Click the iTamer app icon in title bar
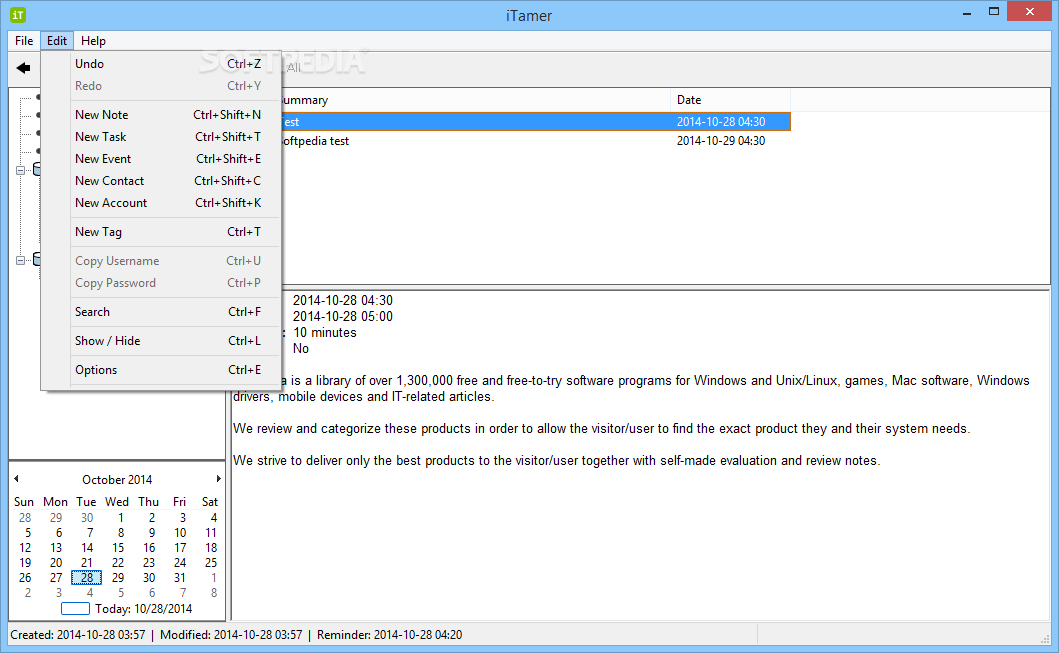This screenshot has width=1059, height=653. pos(18,14)
